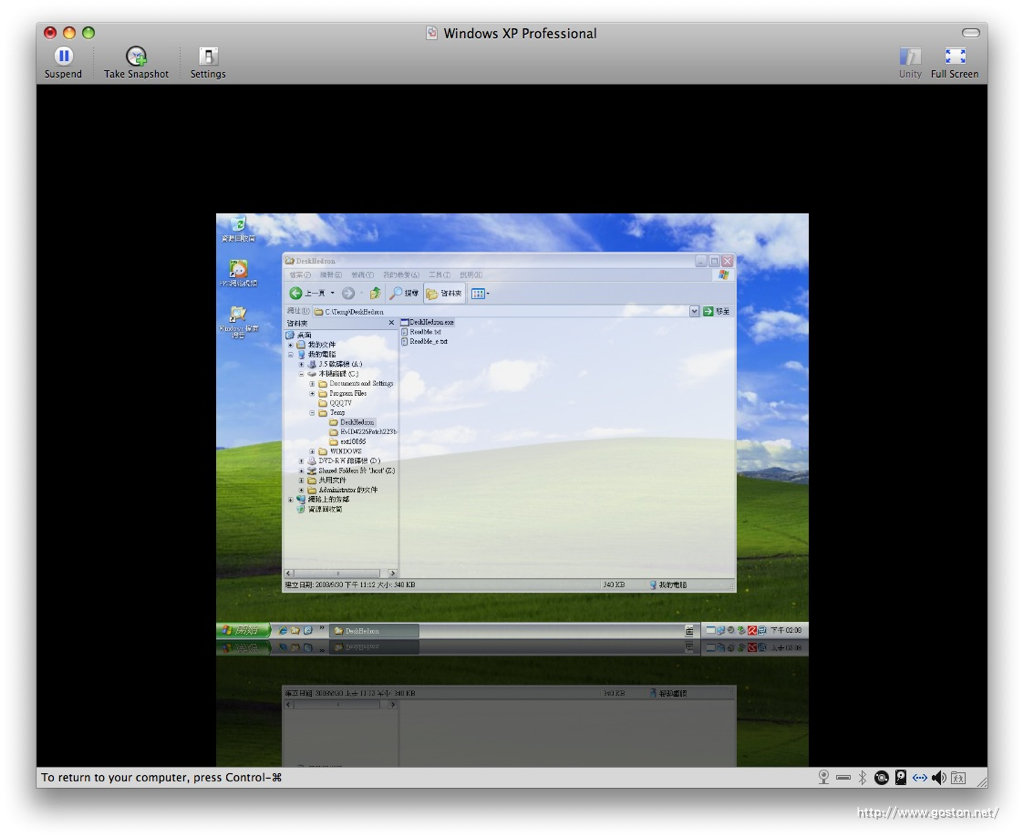Click the Windows media shortcut desktop icon

238,321
